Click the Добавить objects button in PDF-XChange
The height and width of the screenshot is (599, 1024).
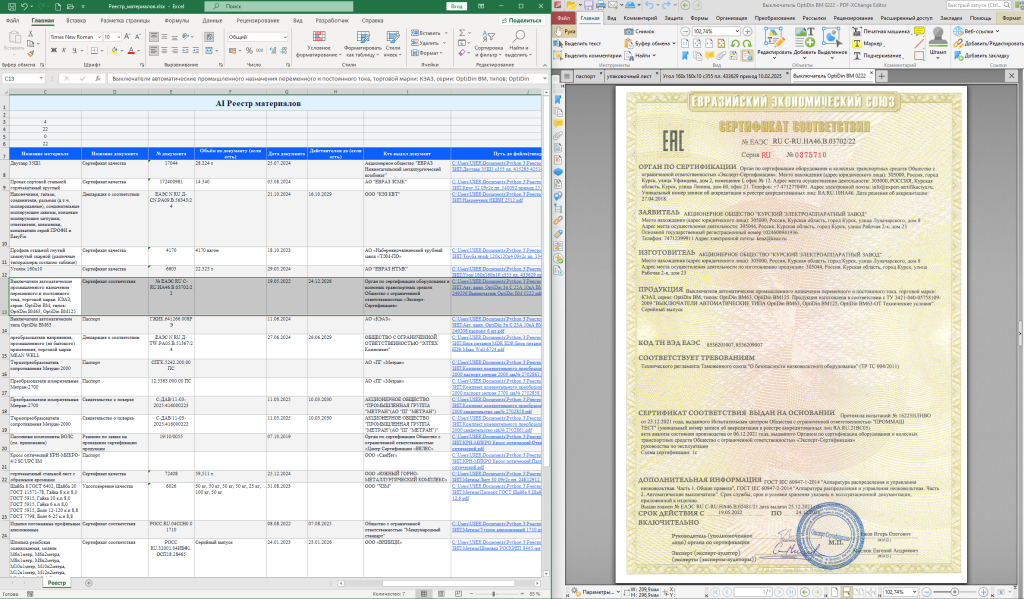(x=805, y=40)
